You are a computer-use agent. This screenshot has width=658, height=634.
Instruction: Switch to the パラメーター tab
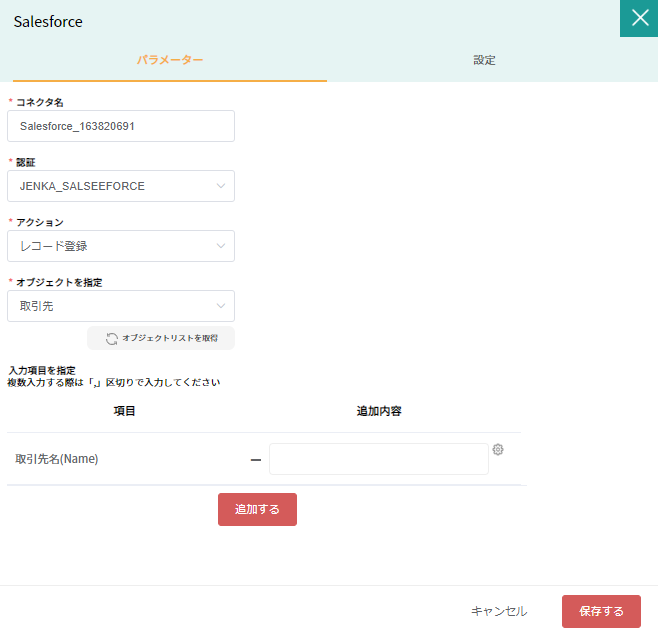(170, 60)
